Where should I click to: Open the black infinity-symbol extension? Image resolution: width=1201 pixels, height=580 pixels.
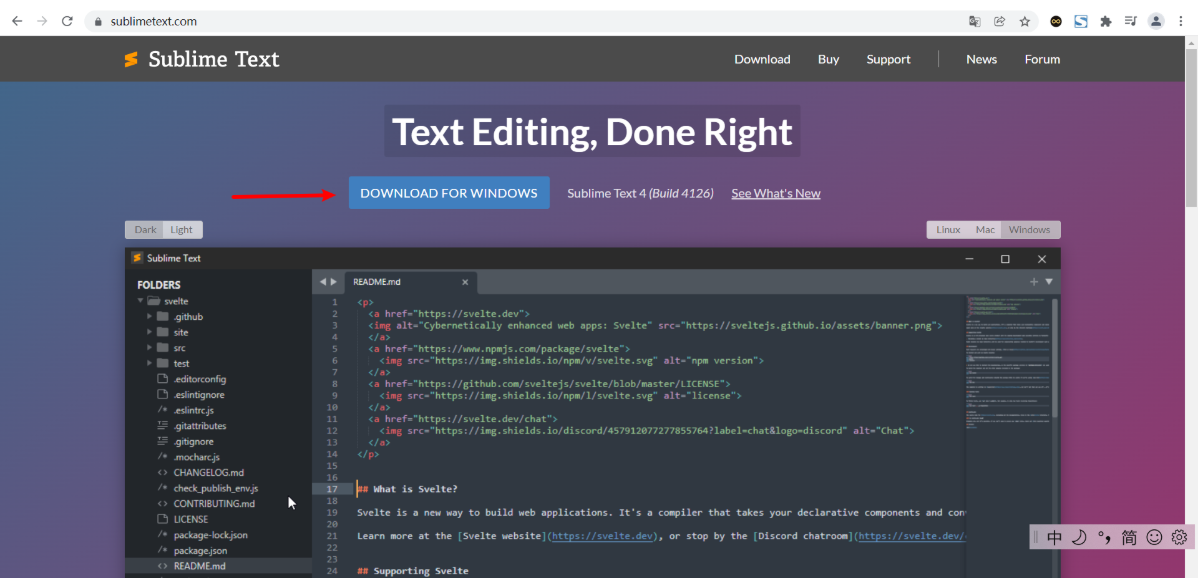pos(1056,21)
